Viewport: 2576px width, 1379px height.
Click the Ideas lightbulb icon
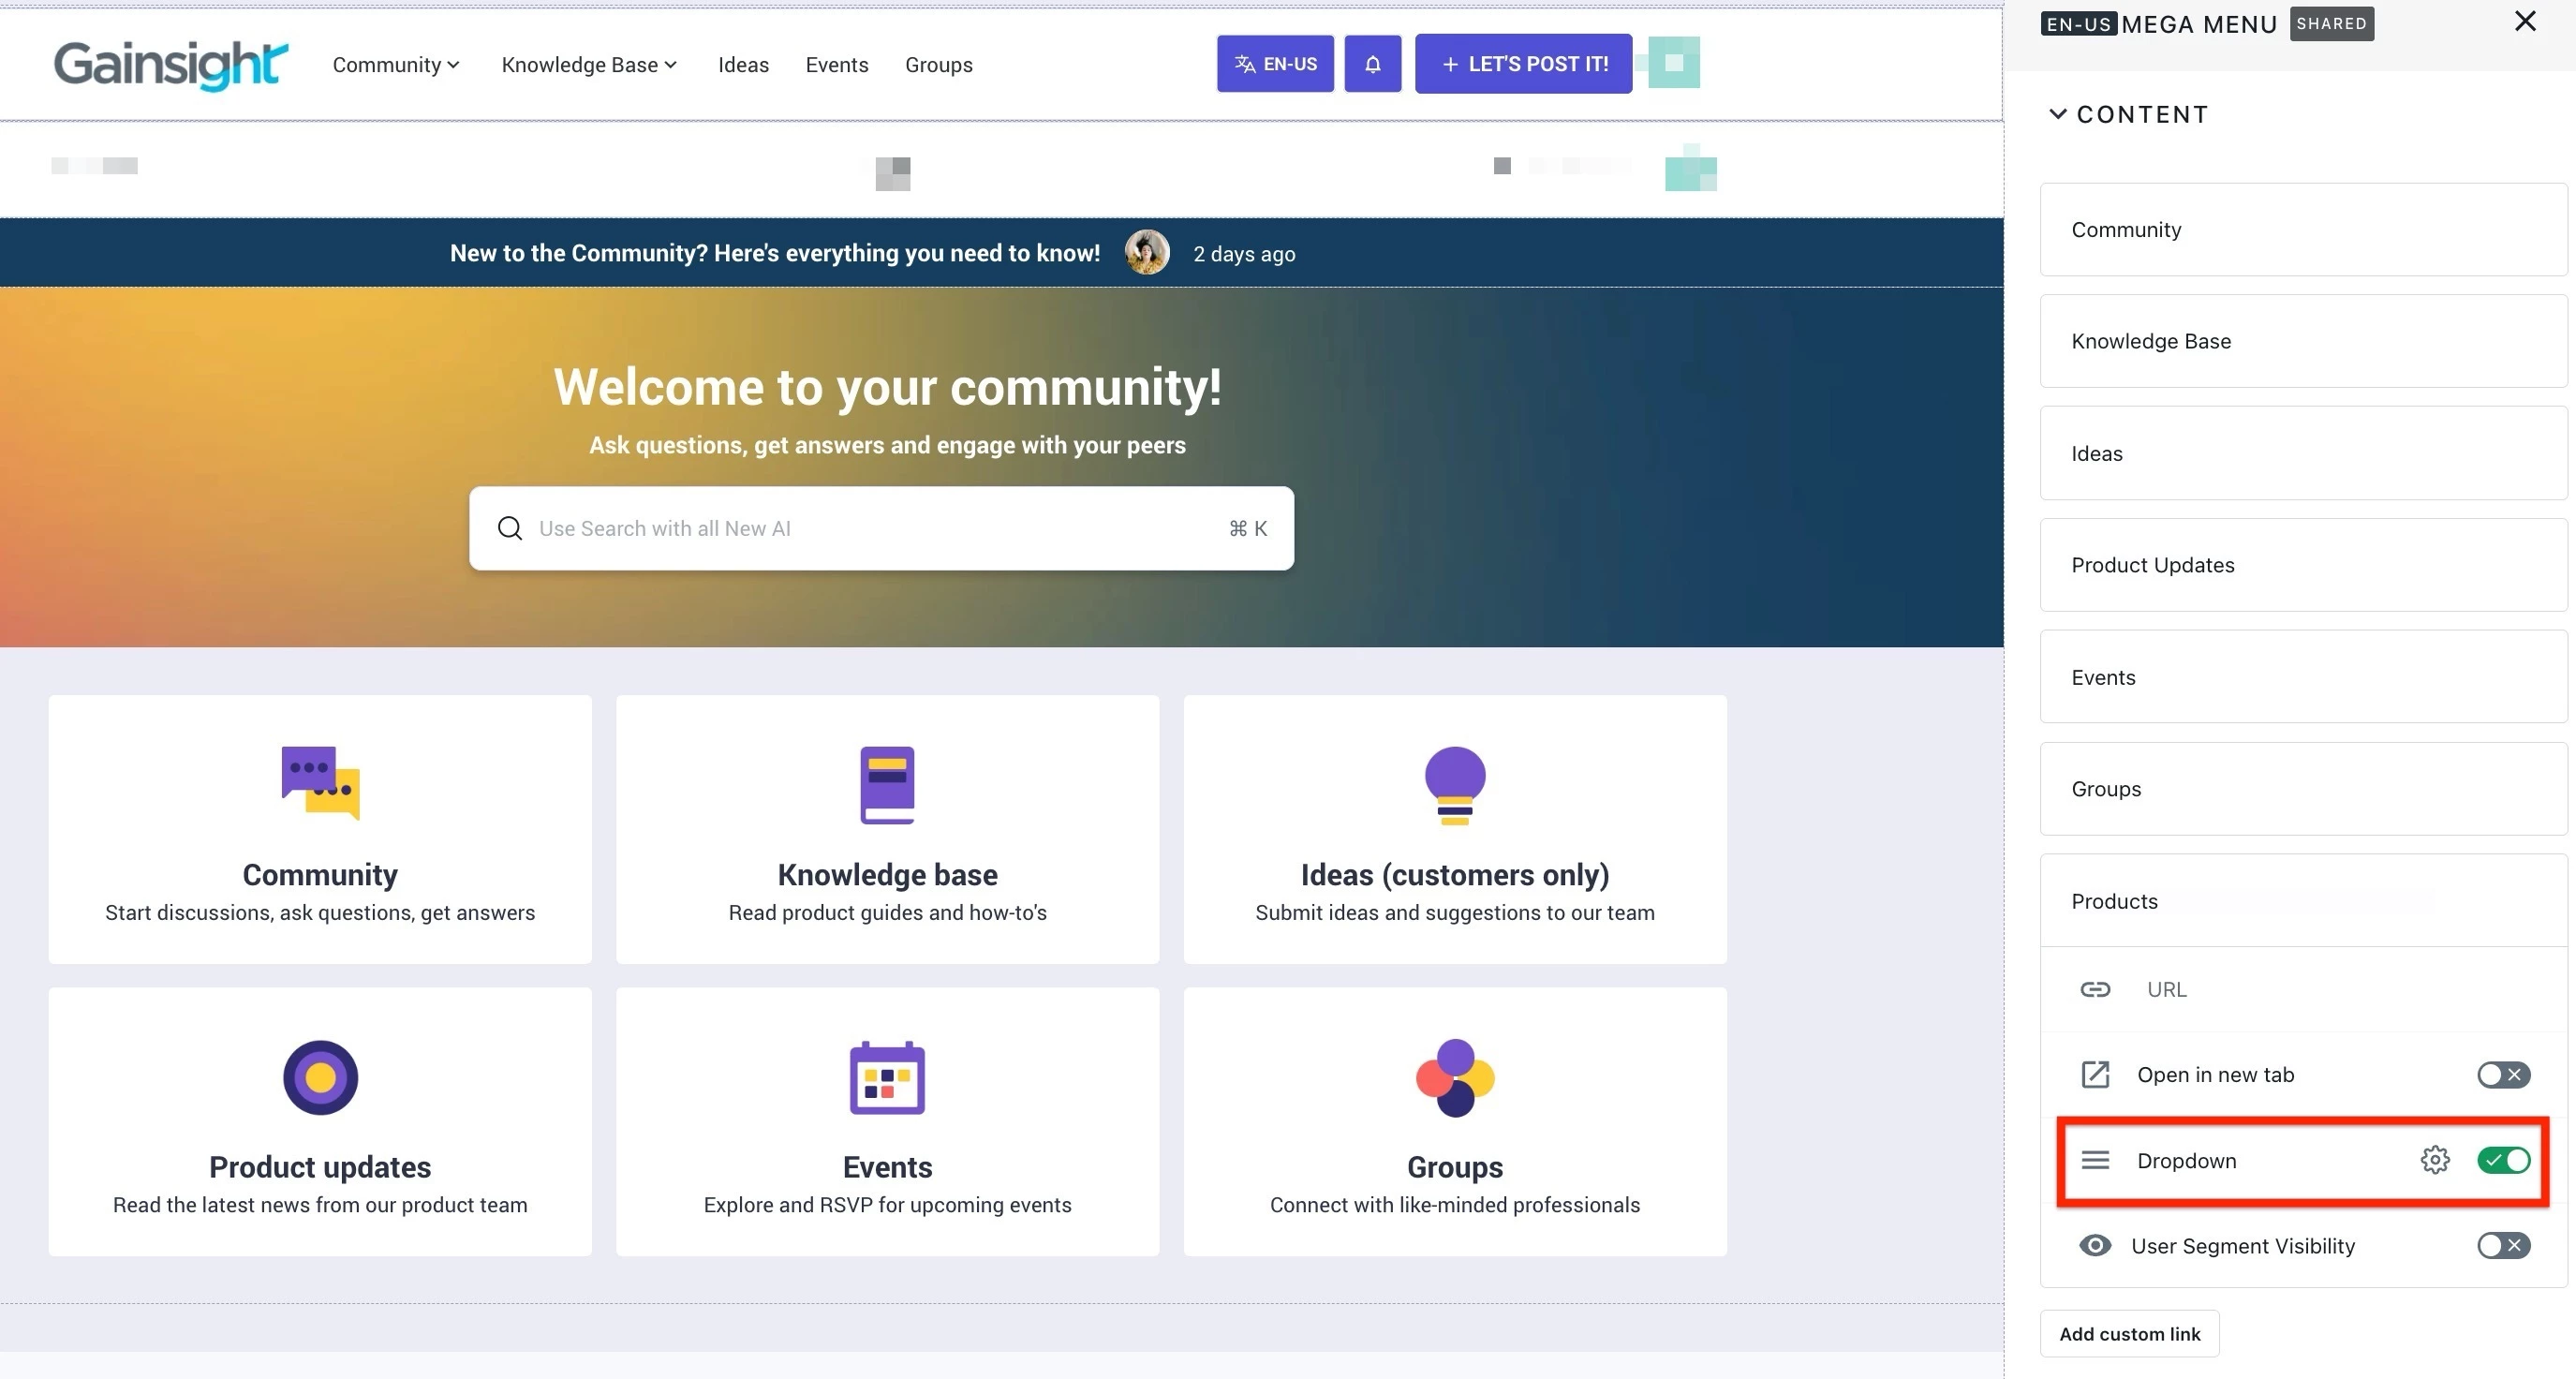tap(1454, 785)
